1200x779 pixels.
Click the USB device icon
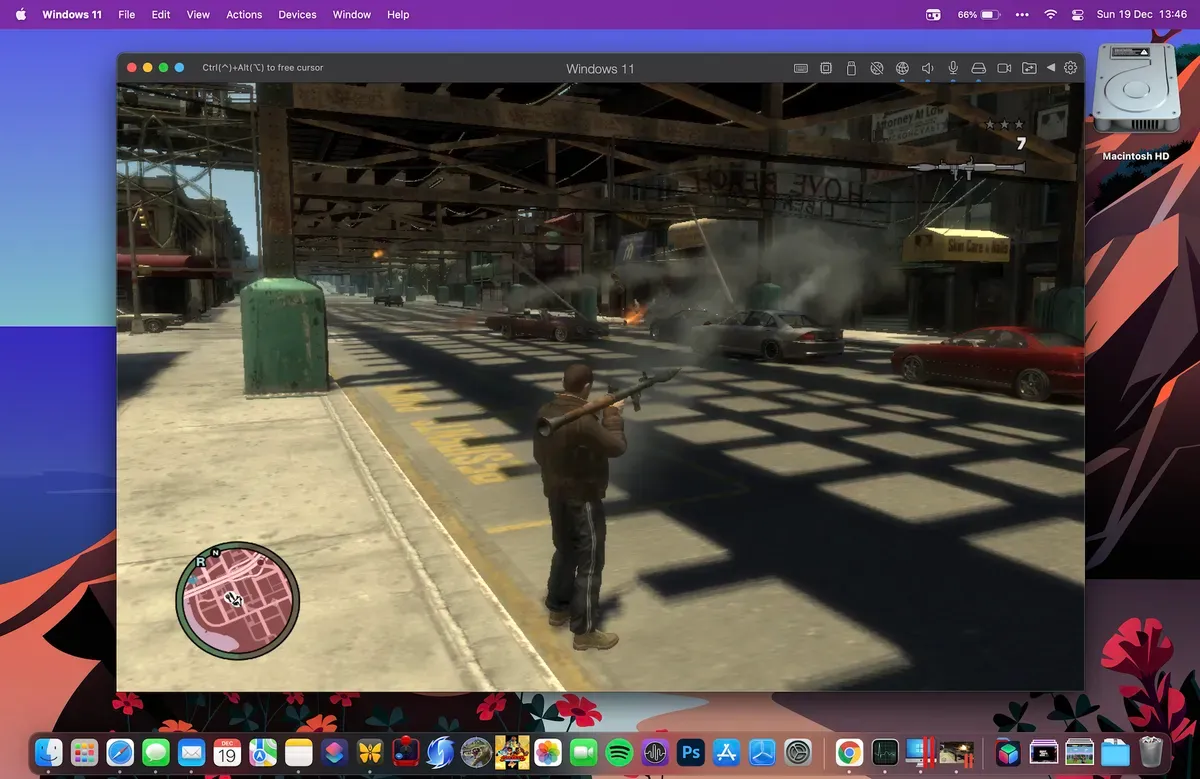point(851,68)
